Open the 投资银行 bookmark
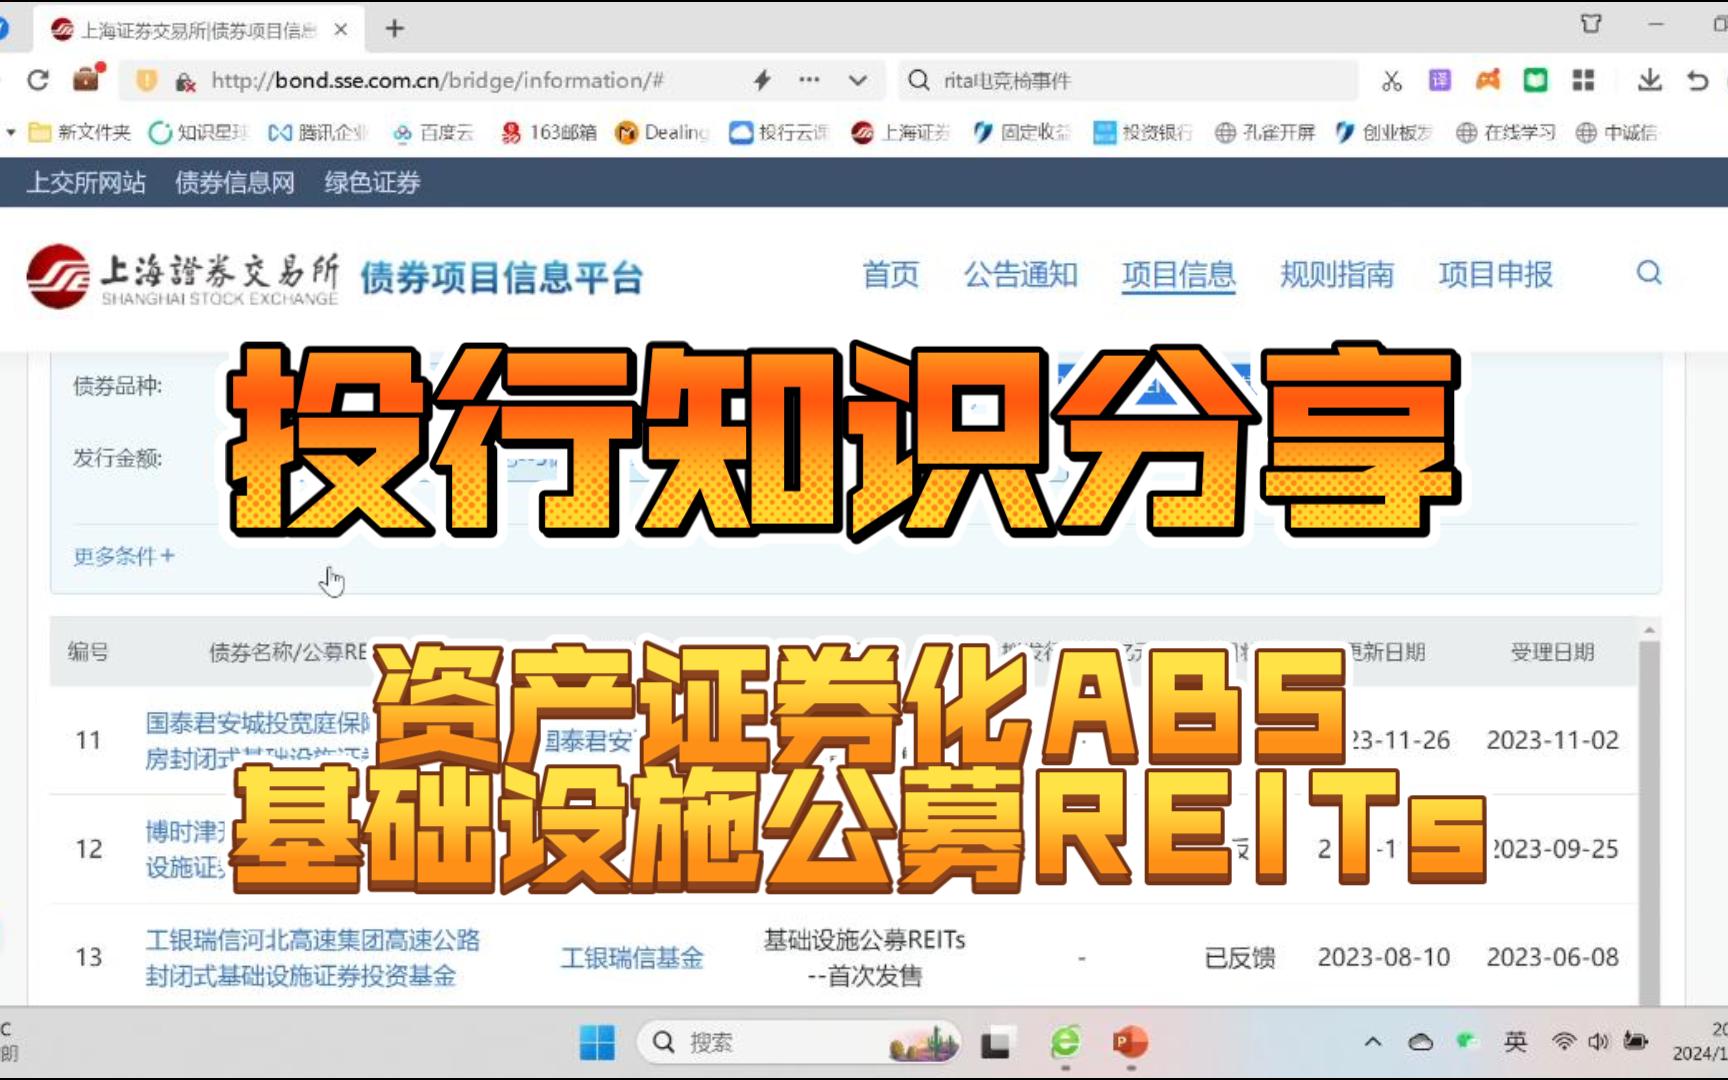This screenshot has height=1080, width=1728. click(x=1143, y=132)
